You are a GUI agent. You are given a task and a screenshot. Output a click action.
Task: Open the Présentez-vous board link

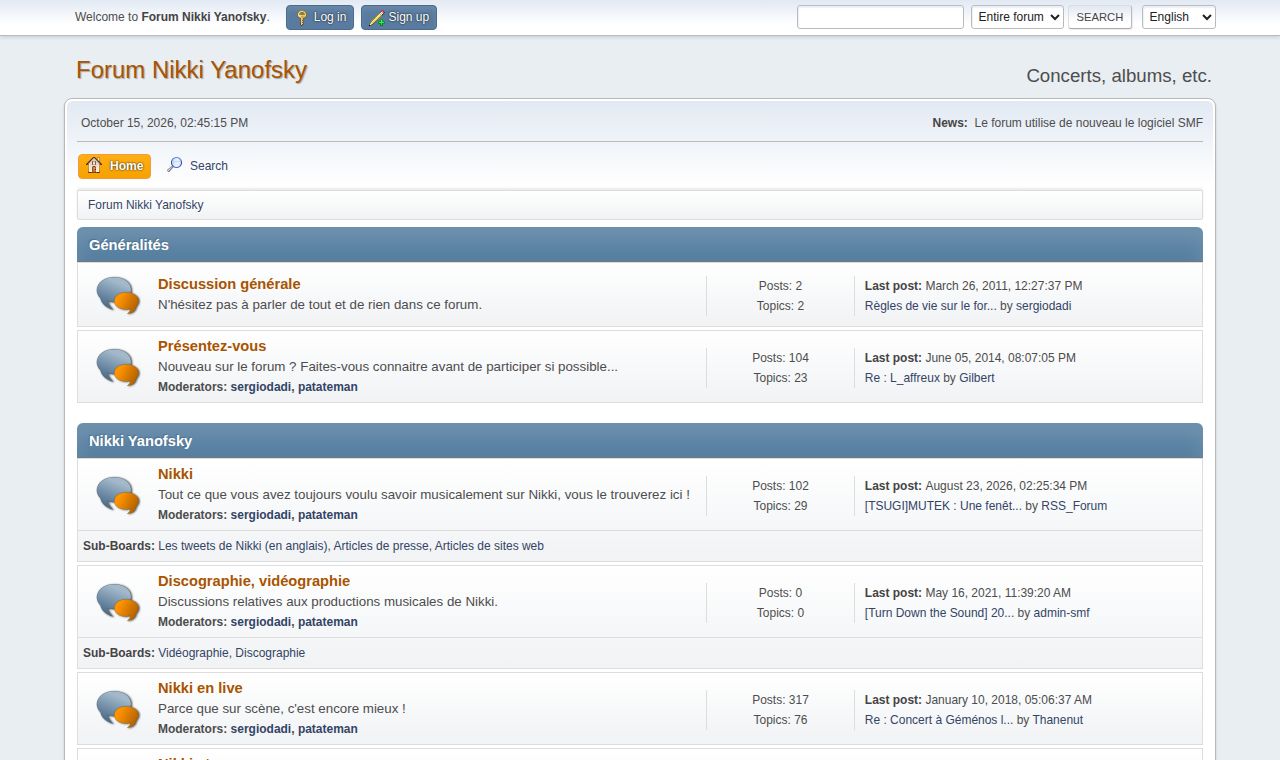[x=212, y=346]
